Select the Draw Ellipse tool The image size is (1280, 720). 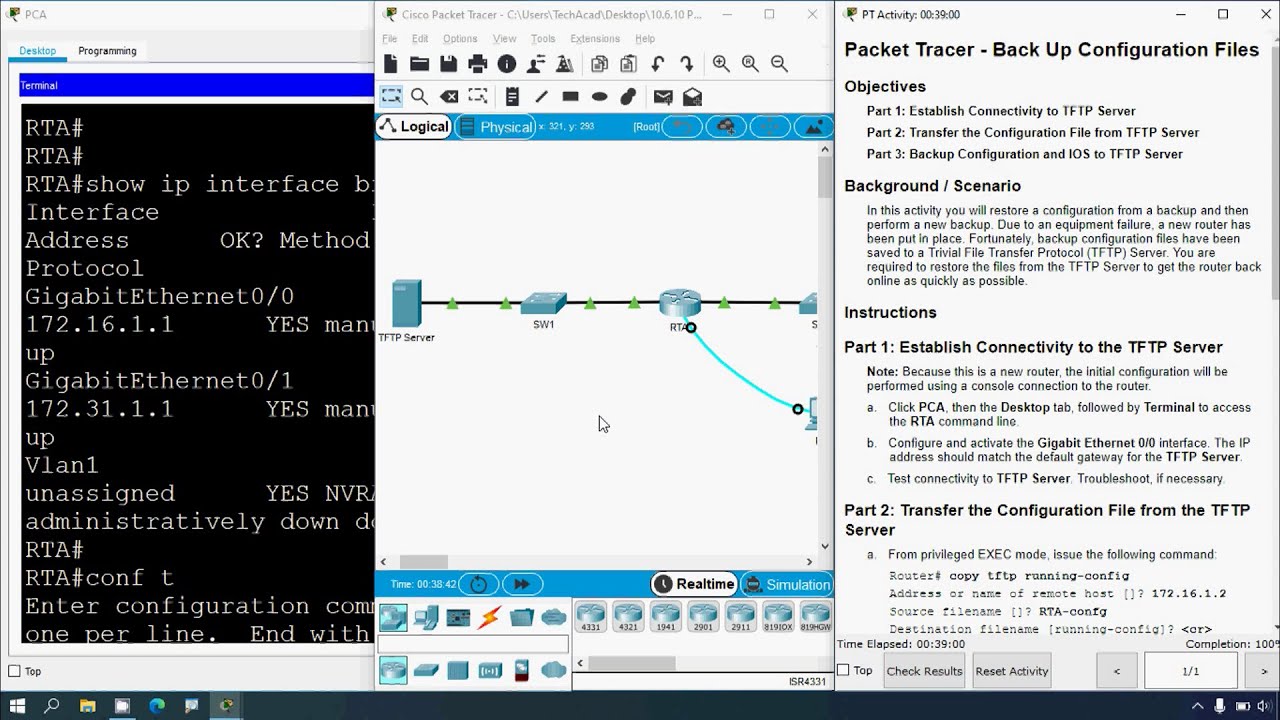point(599,96)
